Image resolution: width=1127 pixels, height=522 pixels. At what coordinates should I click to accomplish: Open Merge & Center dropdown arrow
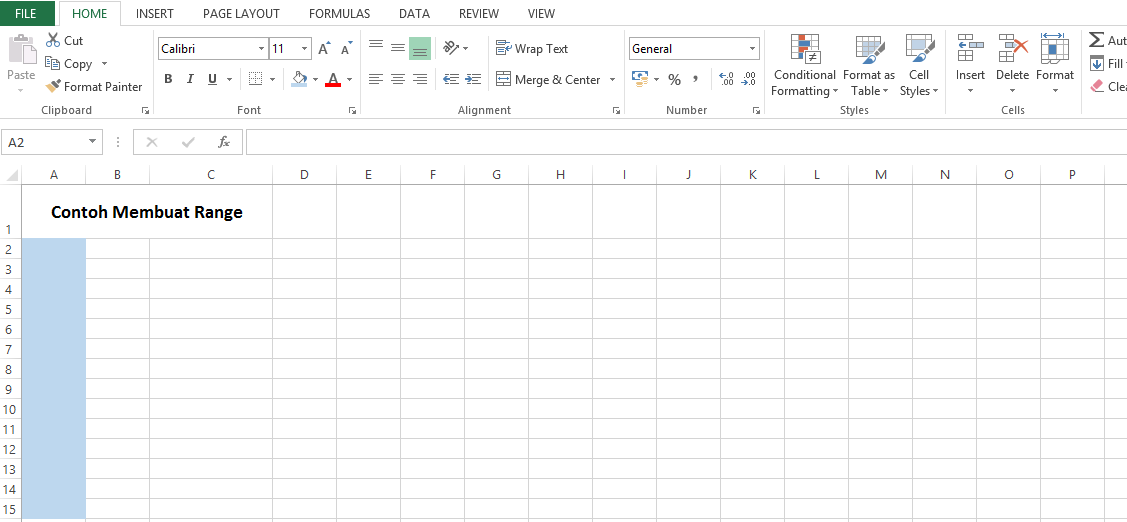612,80
